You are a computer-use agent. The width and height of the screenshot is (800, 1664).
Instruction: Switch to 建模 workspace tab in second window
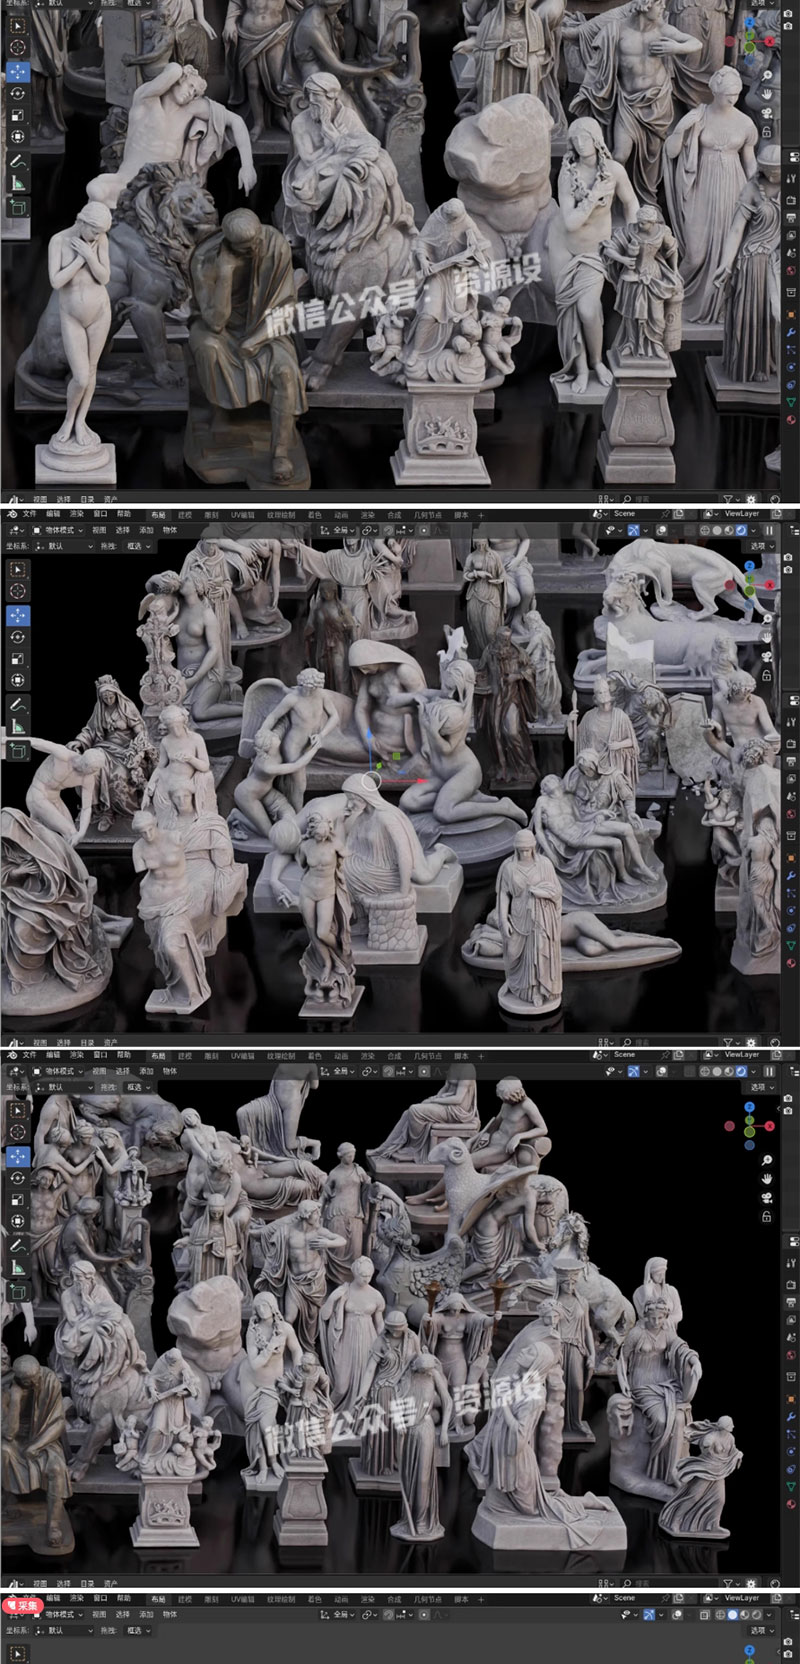(x=185, y=514)
